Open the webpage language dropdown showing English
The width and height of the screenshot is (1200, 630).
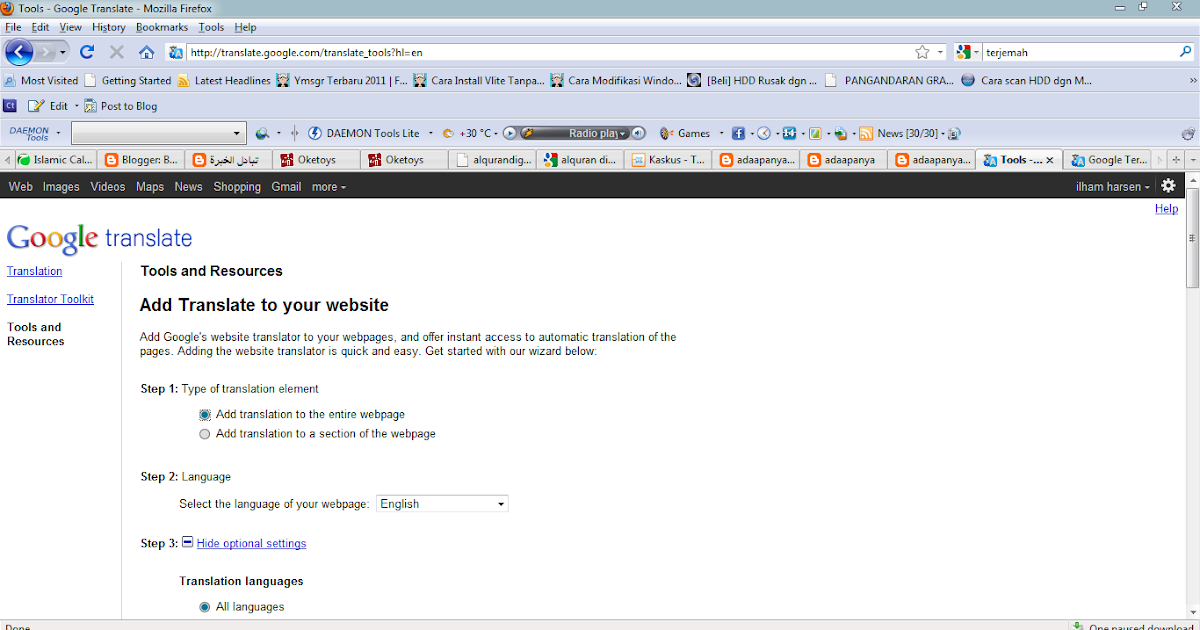pos(442,504)
